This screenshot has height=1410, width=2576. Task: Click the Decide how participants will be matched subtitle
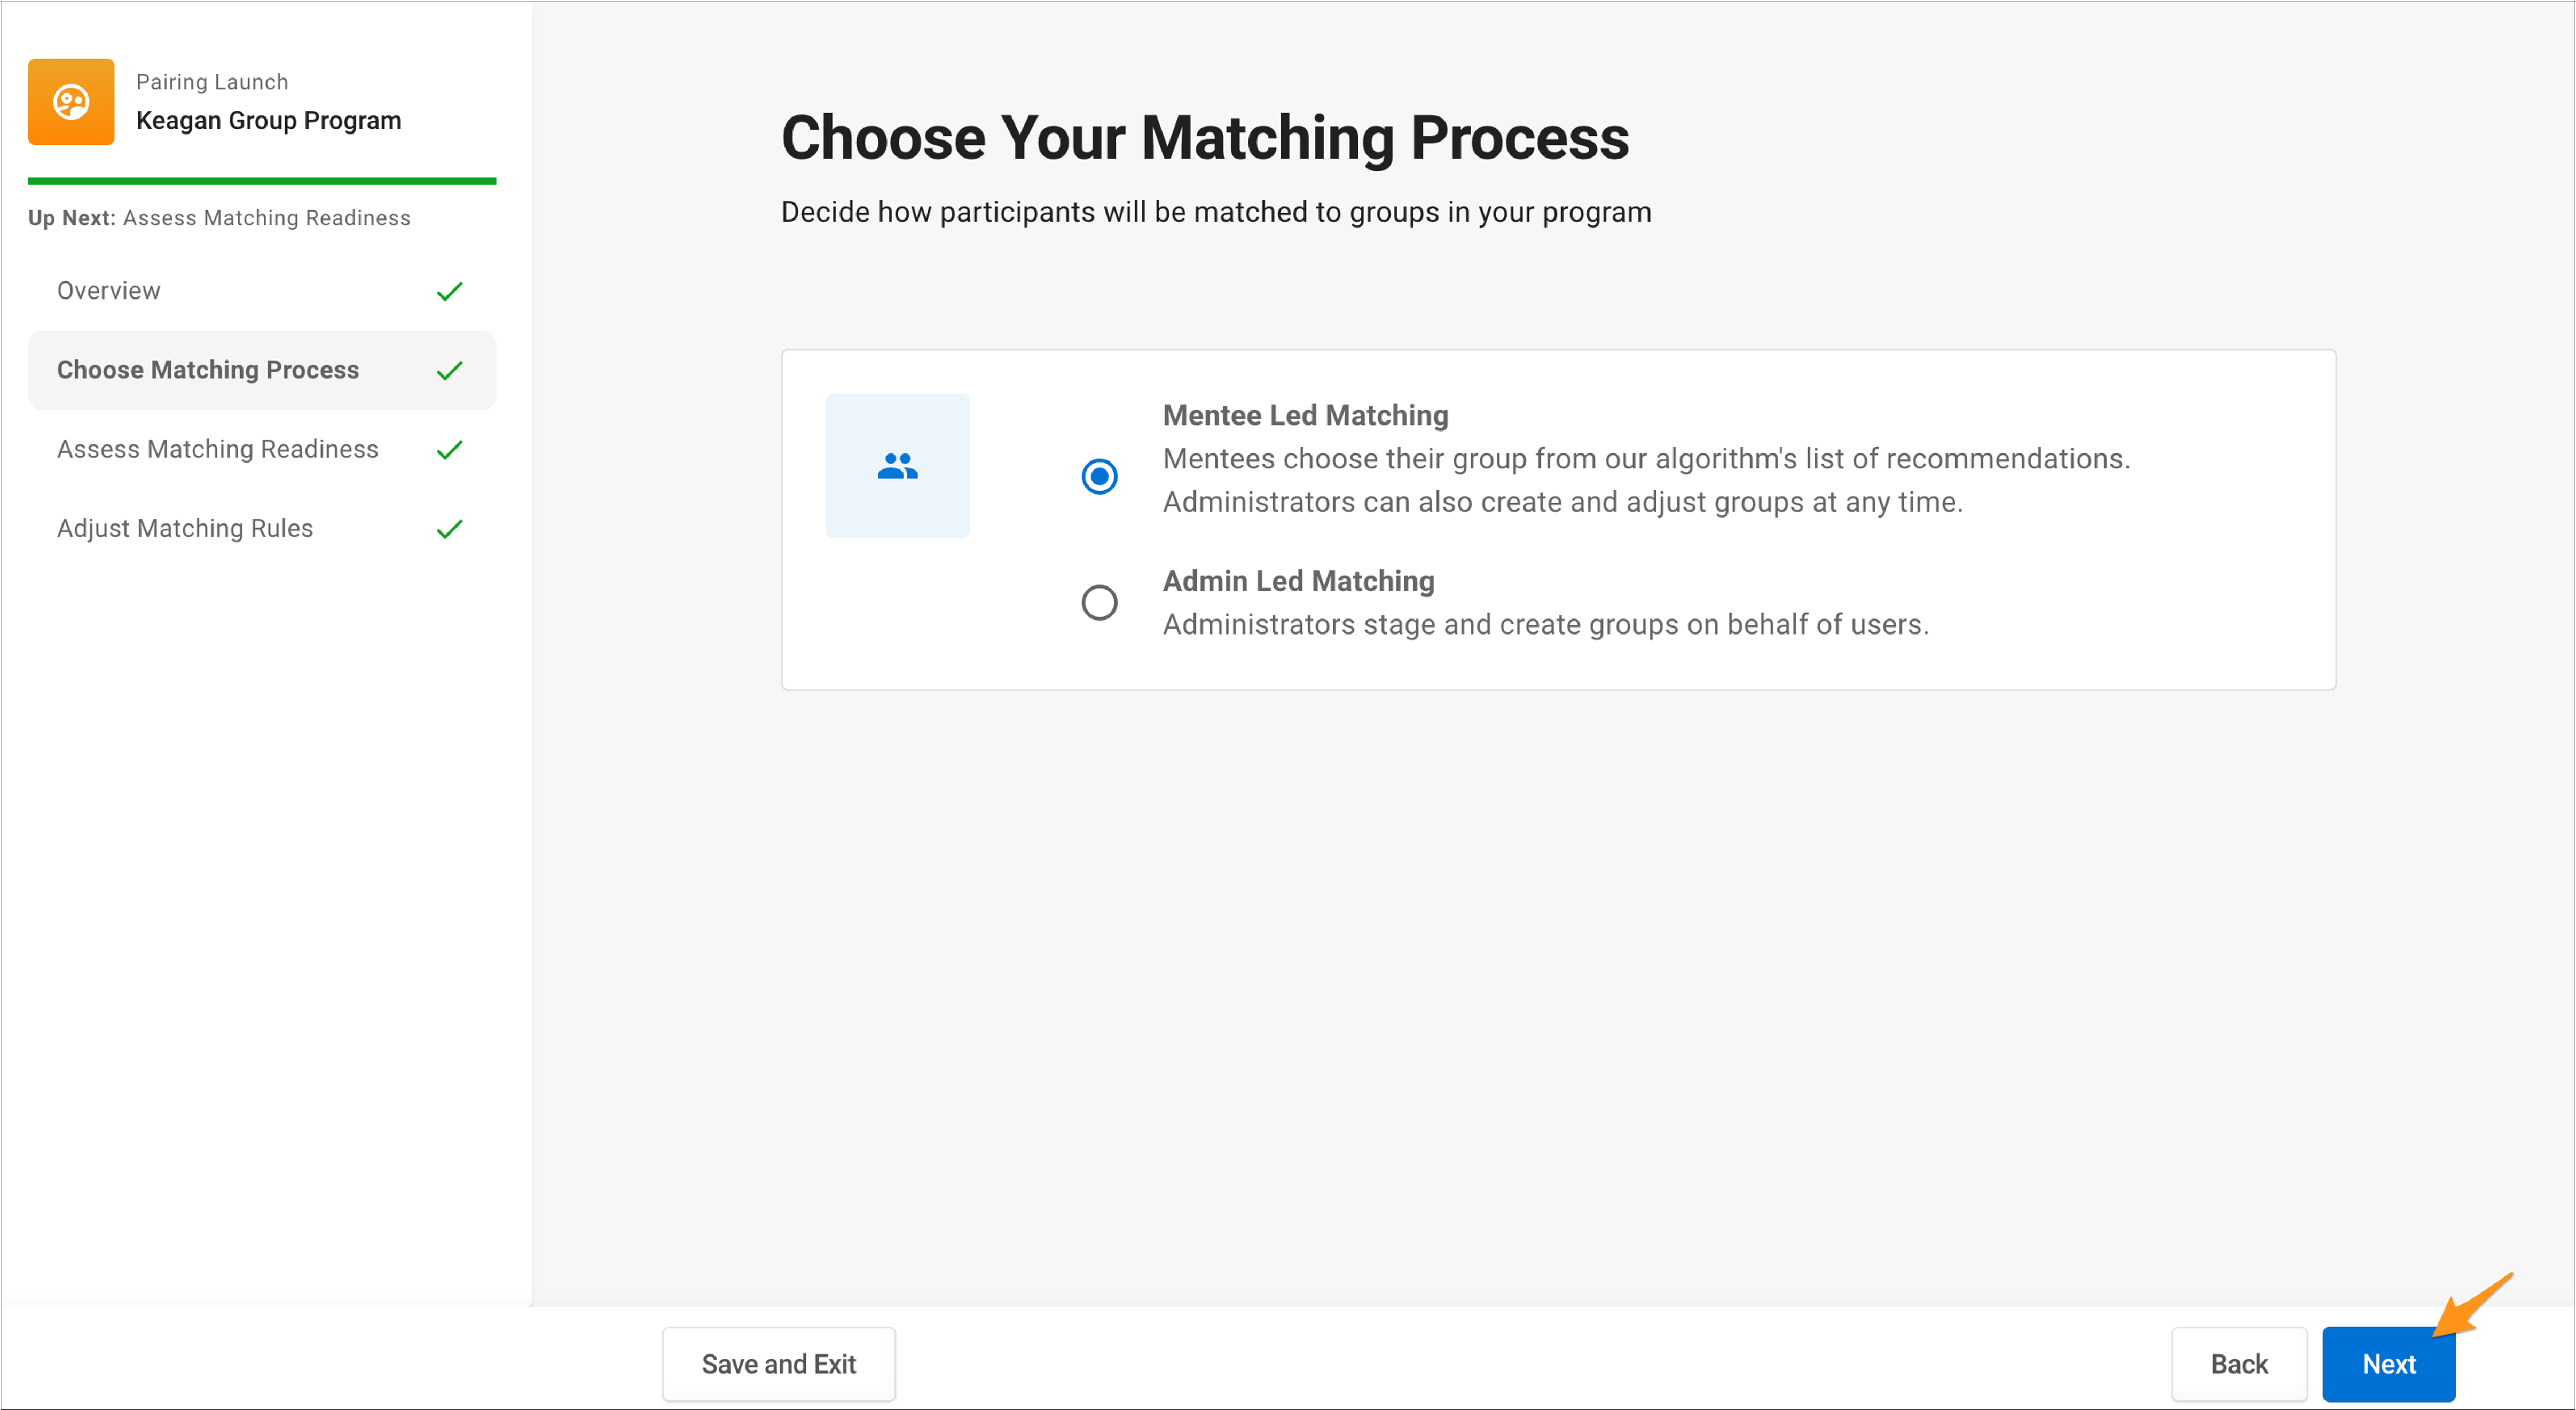[x=1216, y=212]
